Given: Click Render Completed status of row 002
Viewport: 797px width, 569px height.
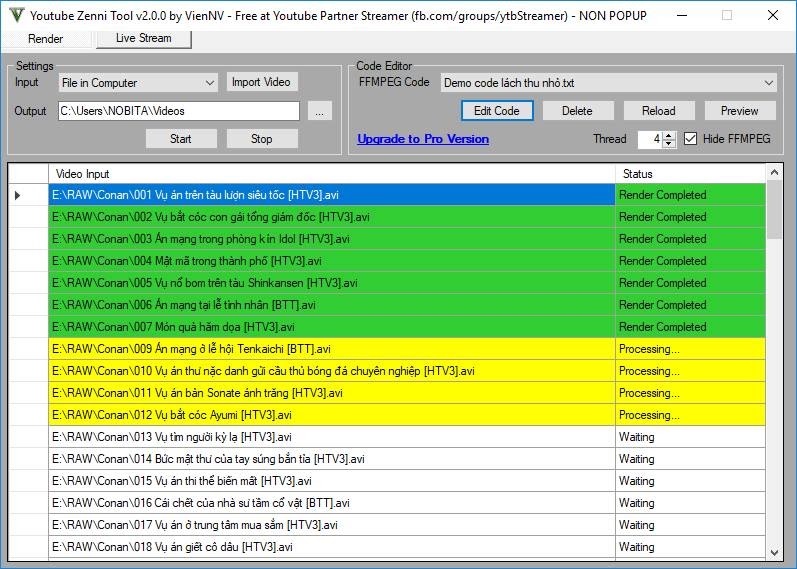Looking at the screenshot, I should point(690,217).
